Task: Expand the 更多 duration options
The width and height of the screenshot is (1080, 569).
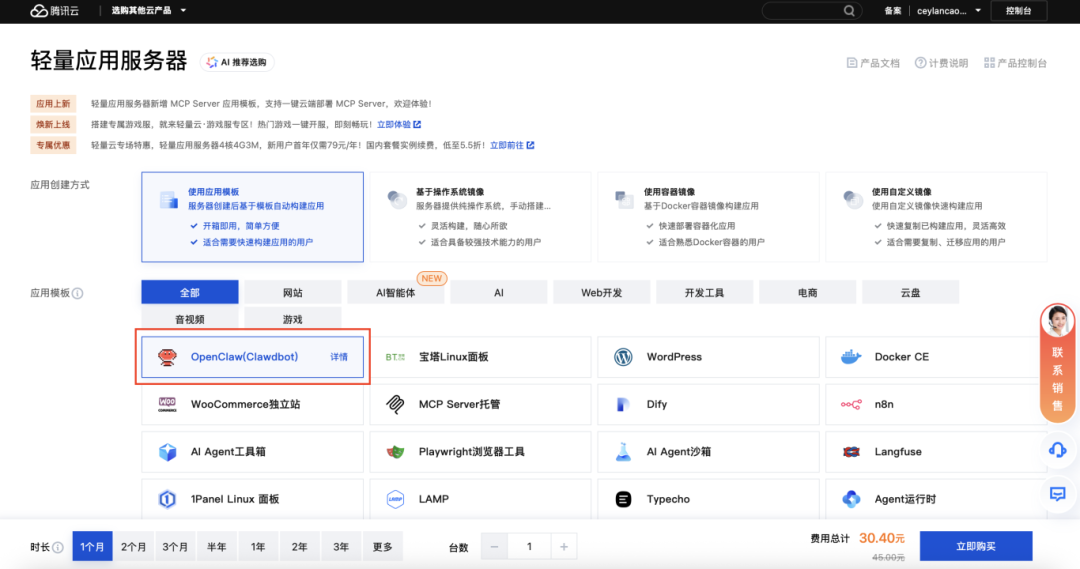Action: click(382, 546)
